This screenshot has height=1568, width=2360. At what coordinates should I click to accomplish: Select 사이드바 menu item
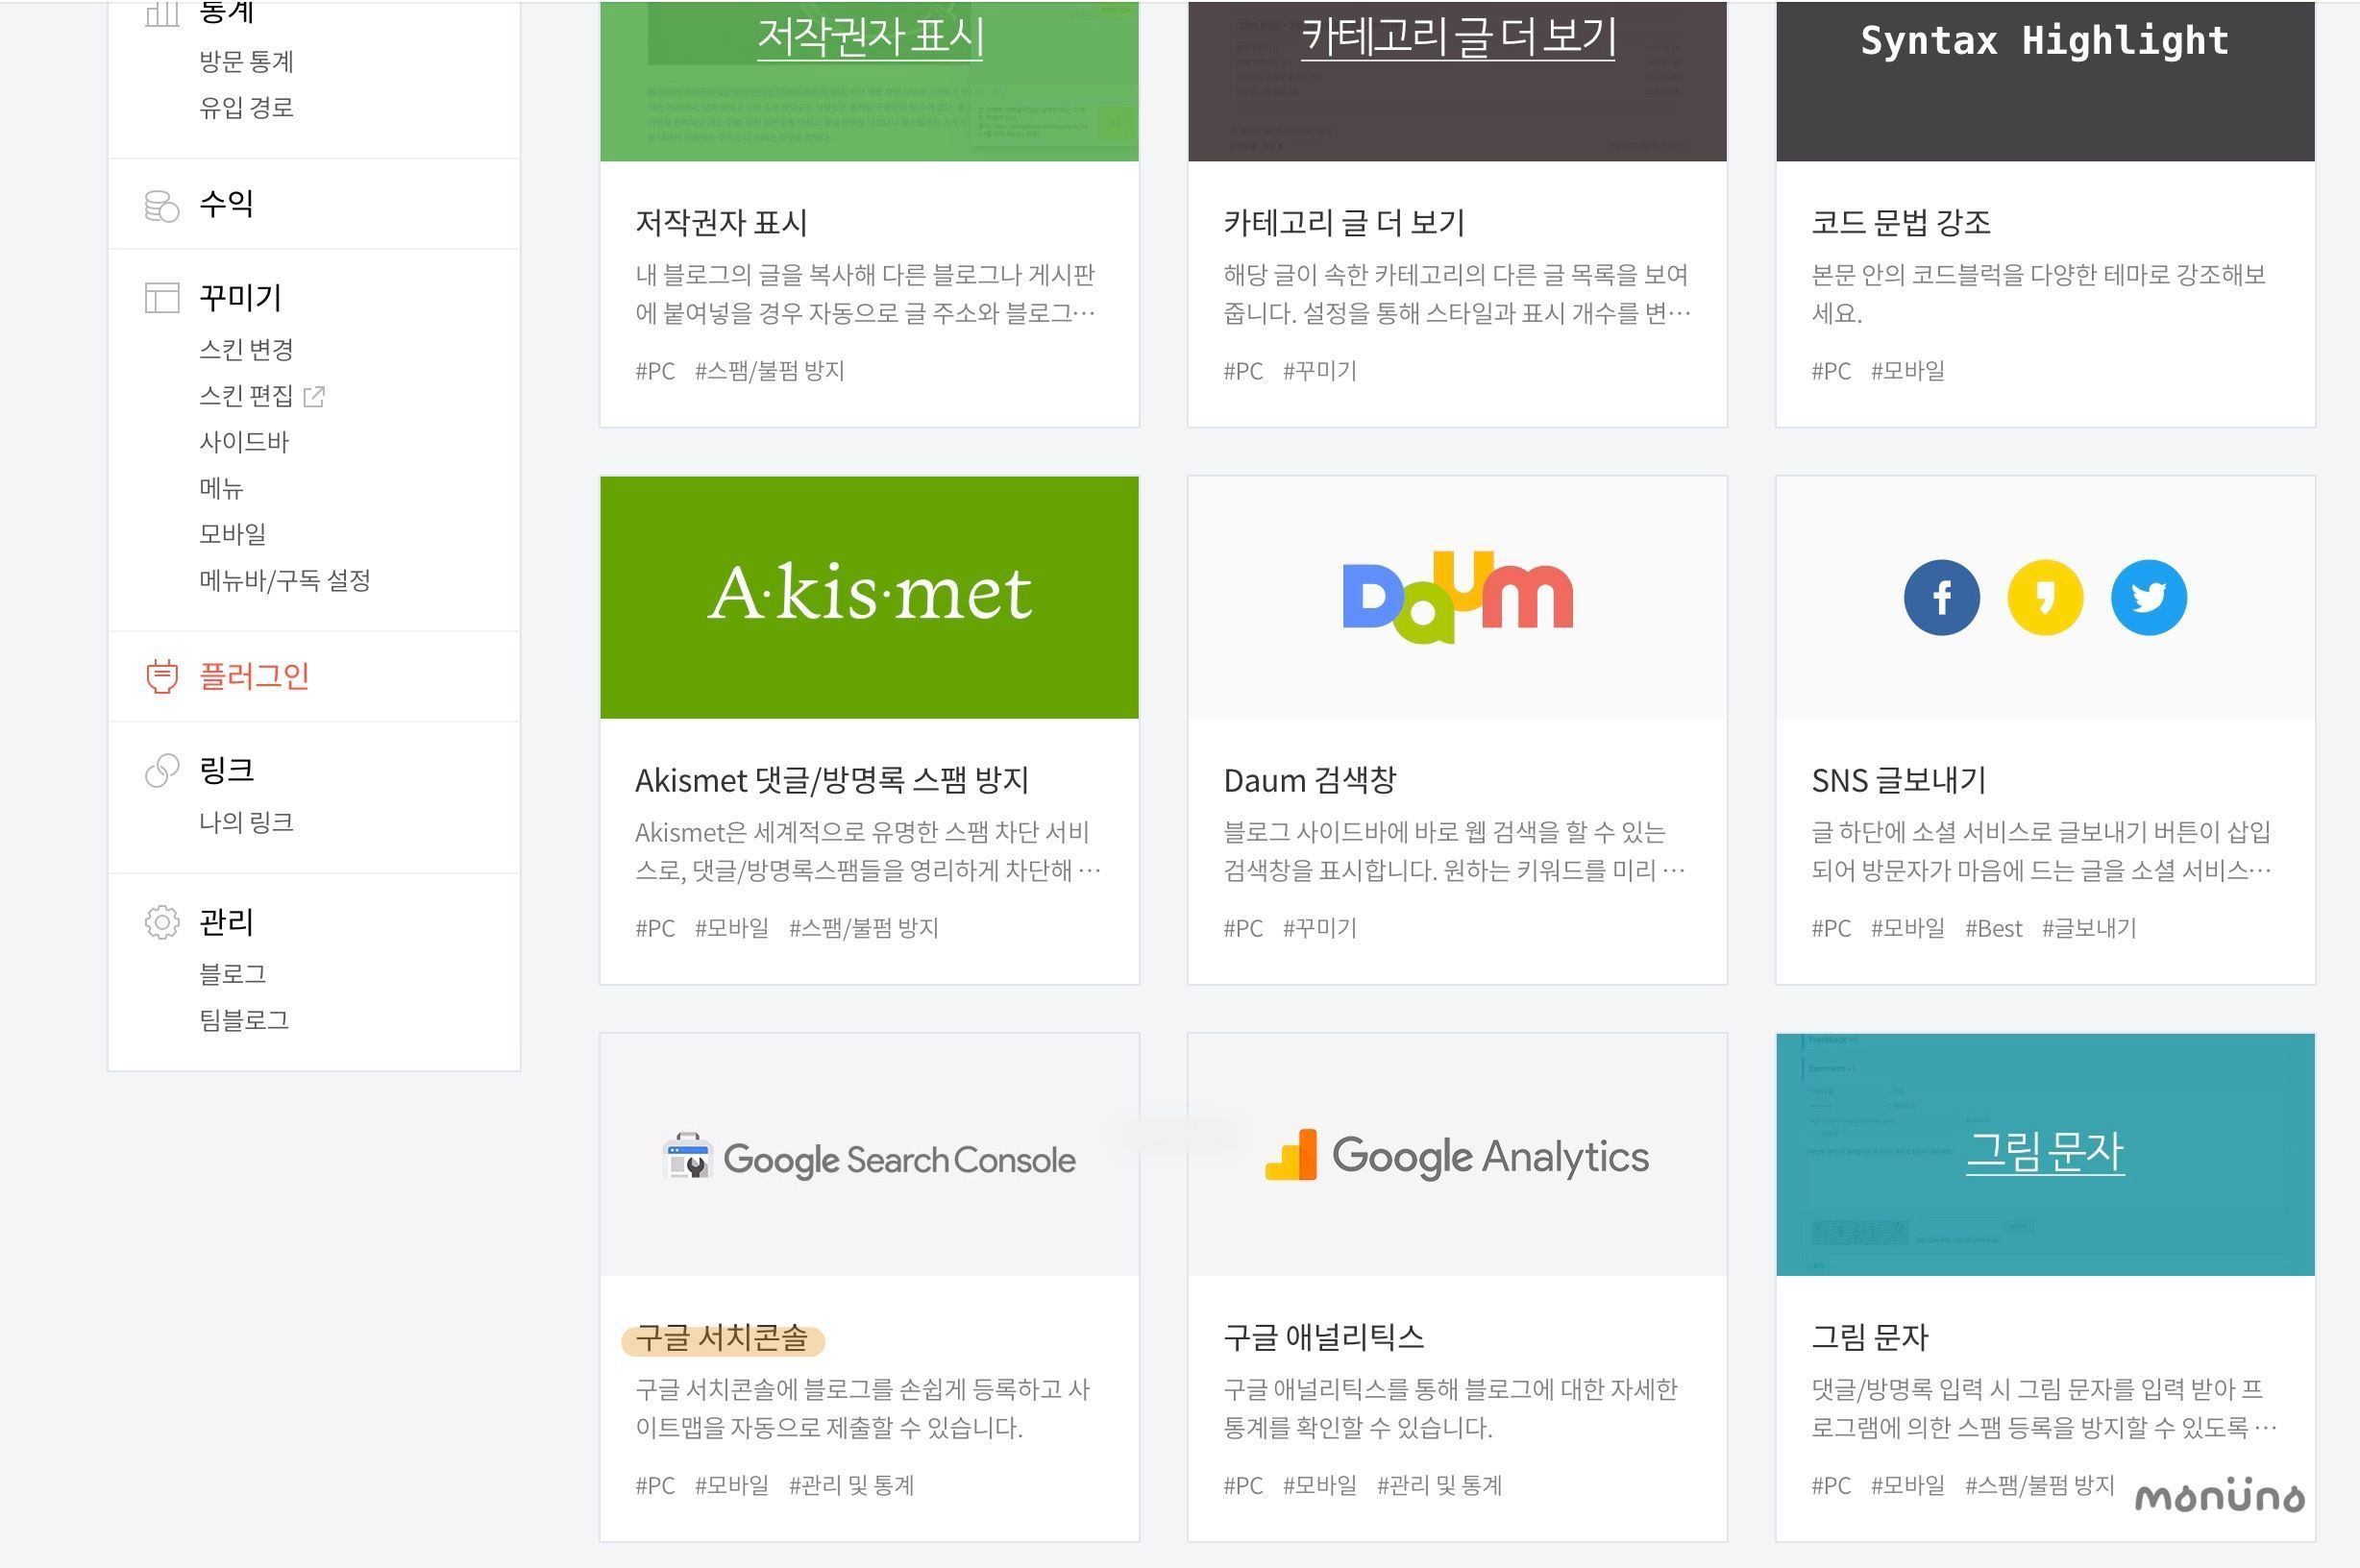244,442
